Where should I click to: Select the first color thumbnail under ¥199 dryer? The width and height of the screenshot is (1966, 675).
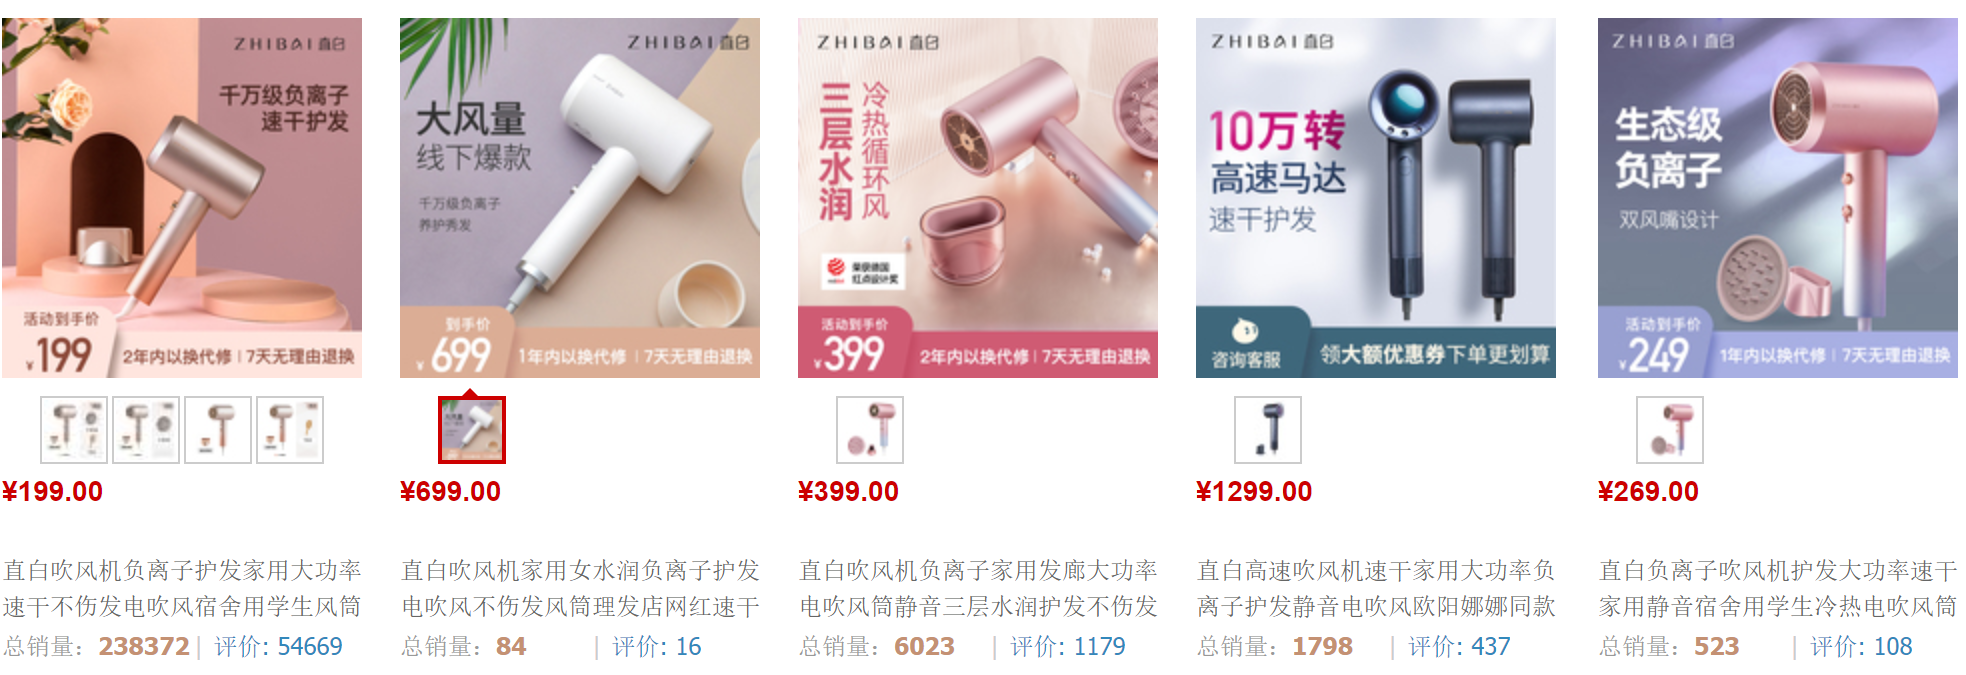coord(74,430)
